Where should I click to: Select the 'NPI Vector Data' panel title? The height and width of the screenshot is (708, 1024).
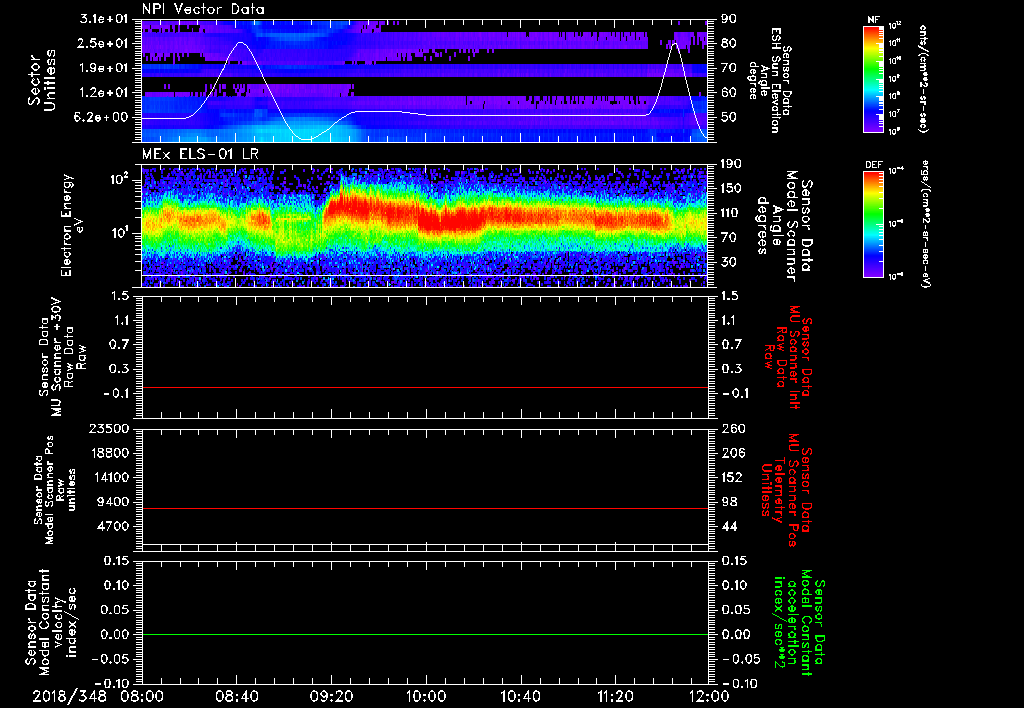point(203,9)
